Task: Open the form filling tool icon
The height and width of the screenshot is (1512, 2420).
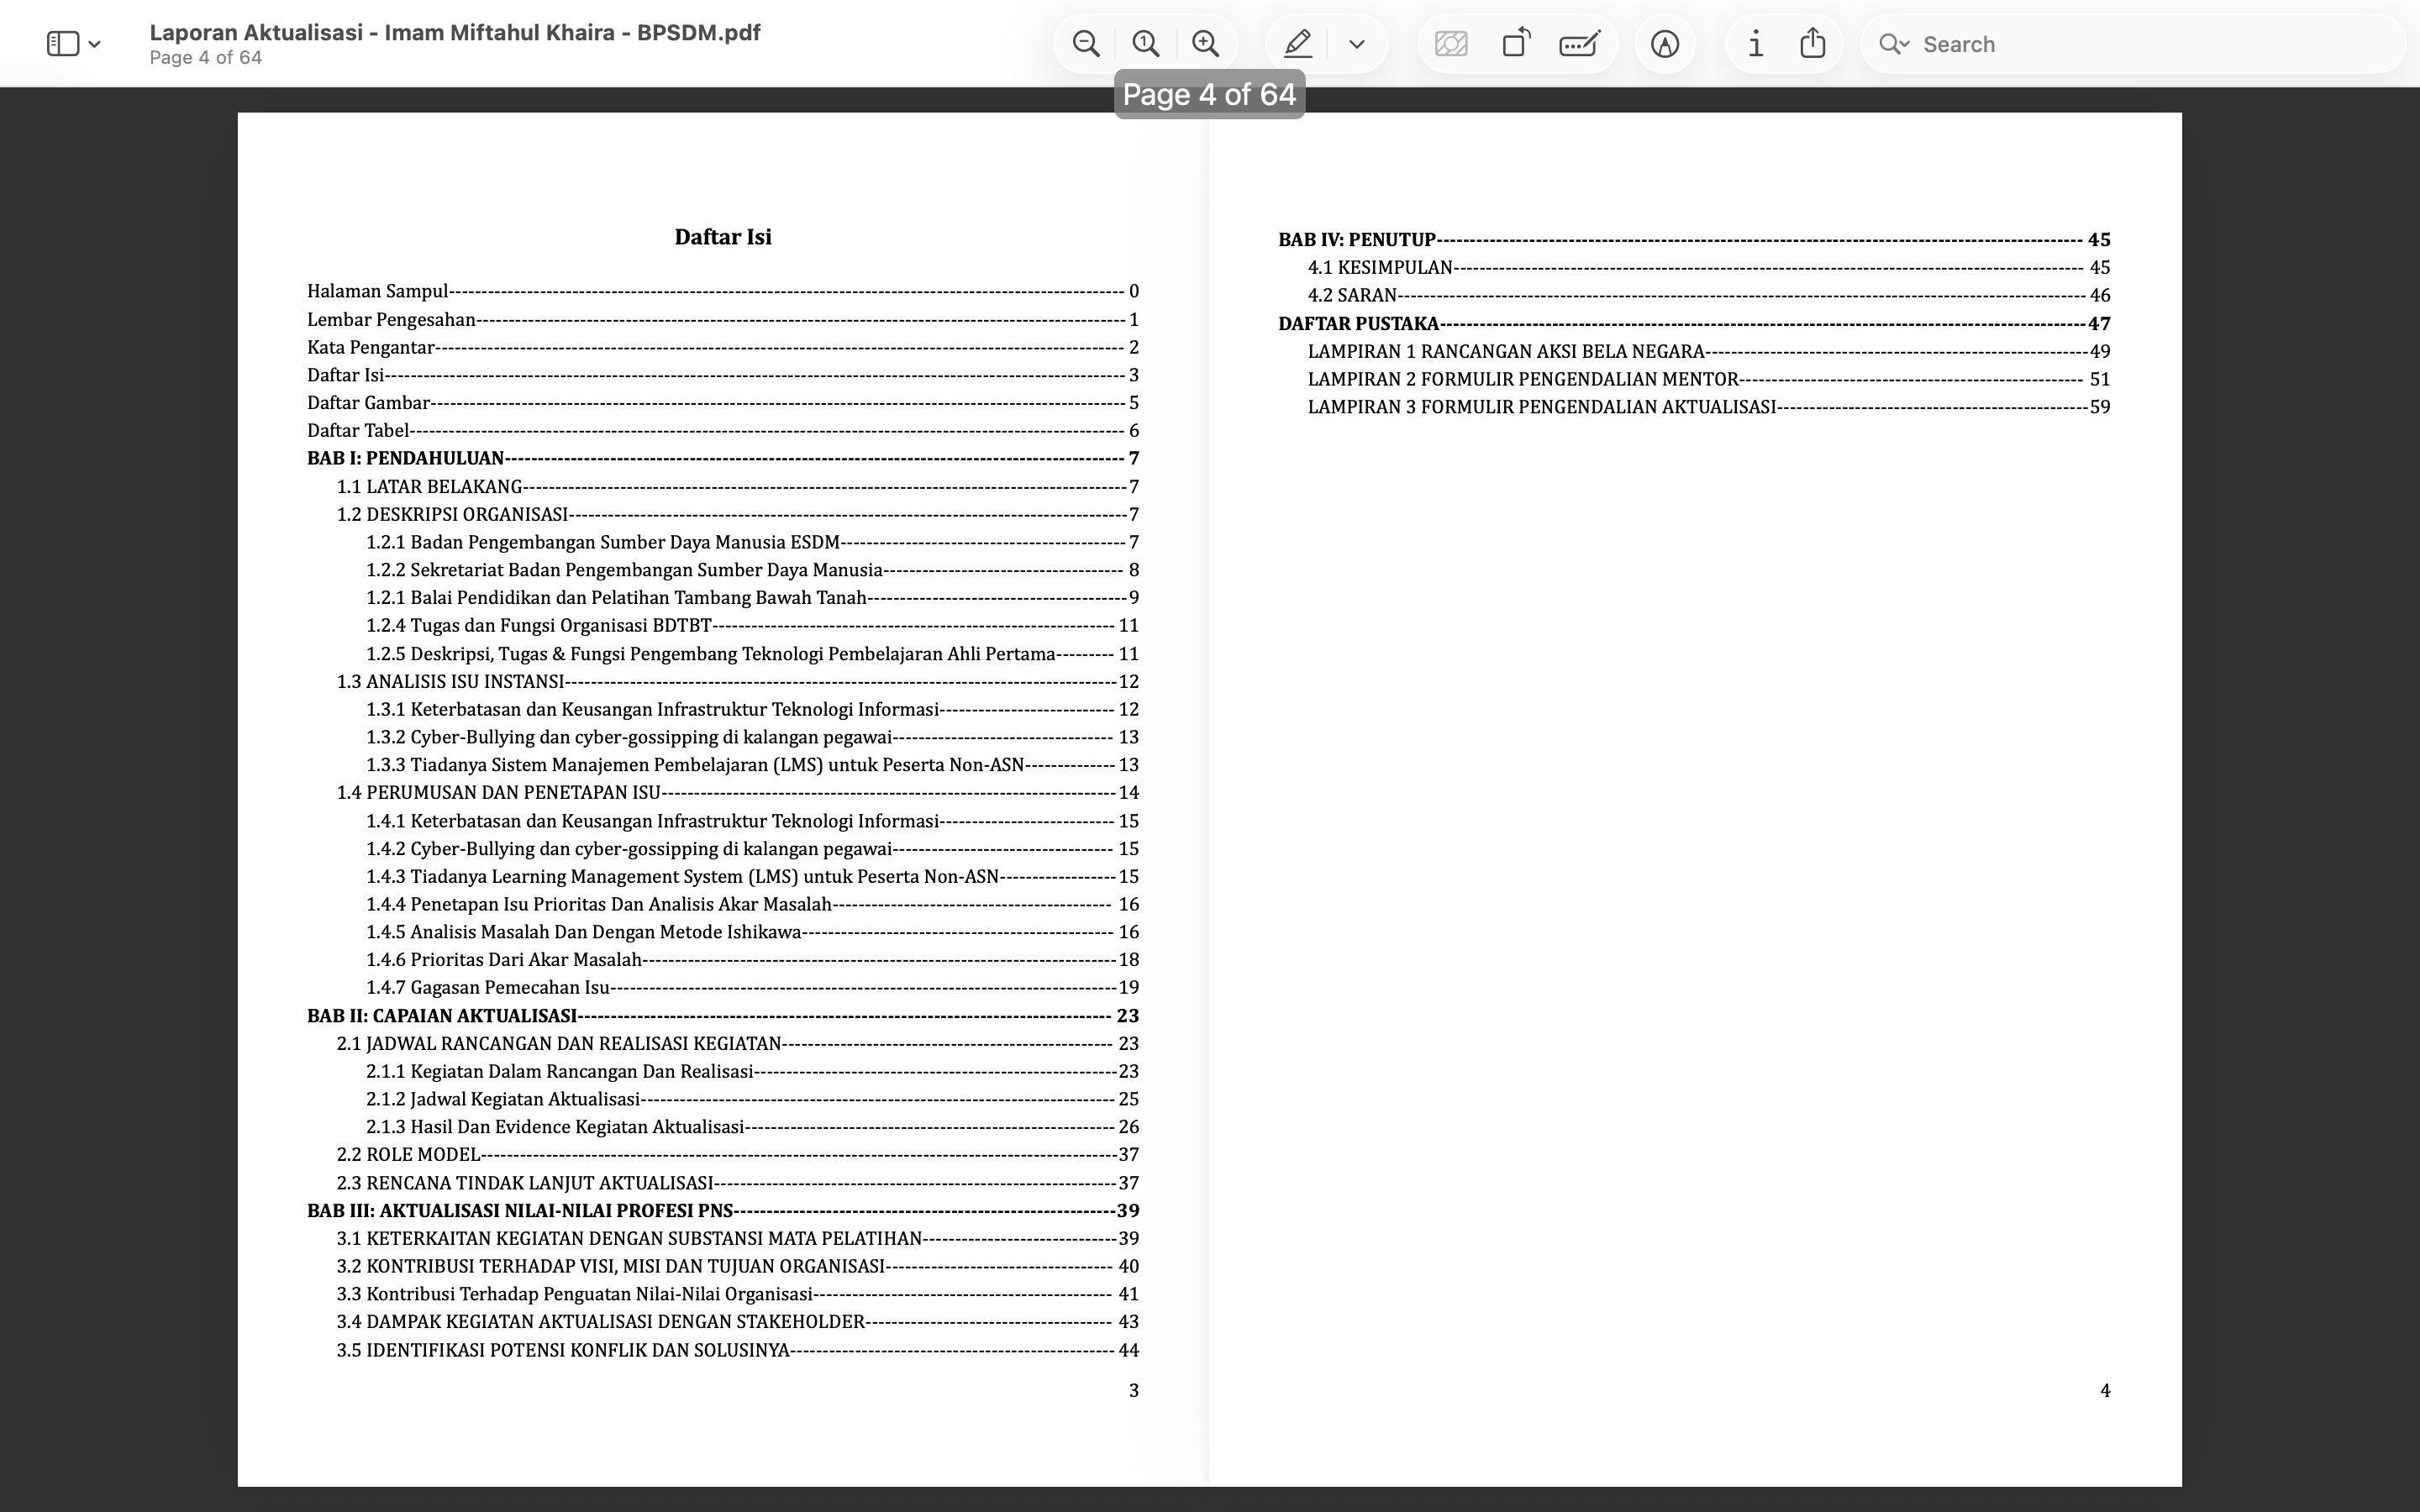Action: point(1579,44)
